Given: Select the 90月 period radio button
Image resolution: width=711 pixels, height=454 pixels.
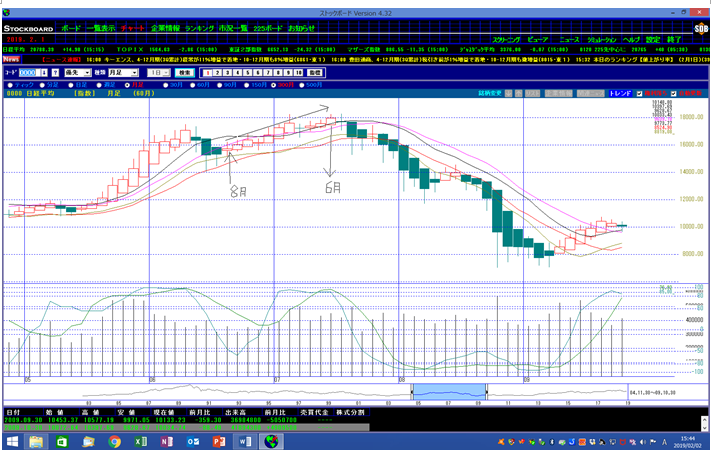Looking at the screenshot, I should pos(219,85).
